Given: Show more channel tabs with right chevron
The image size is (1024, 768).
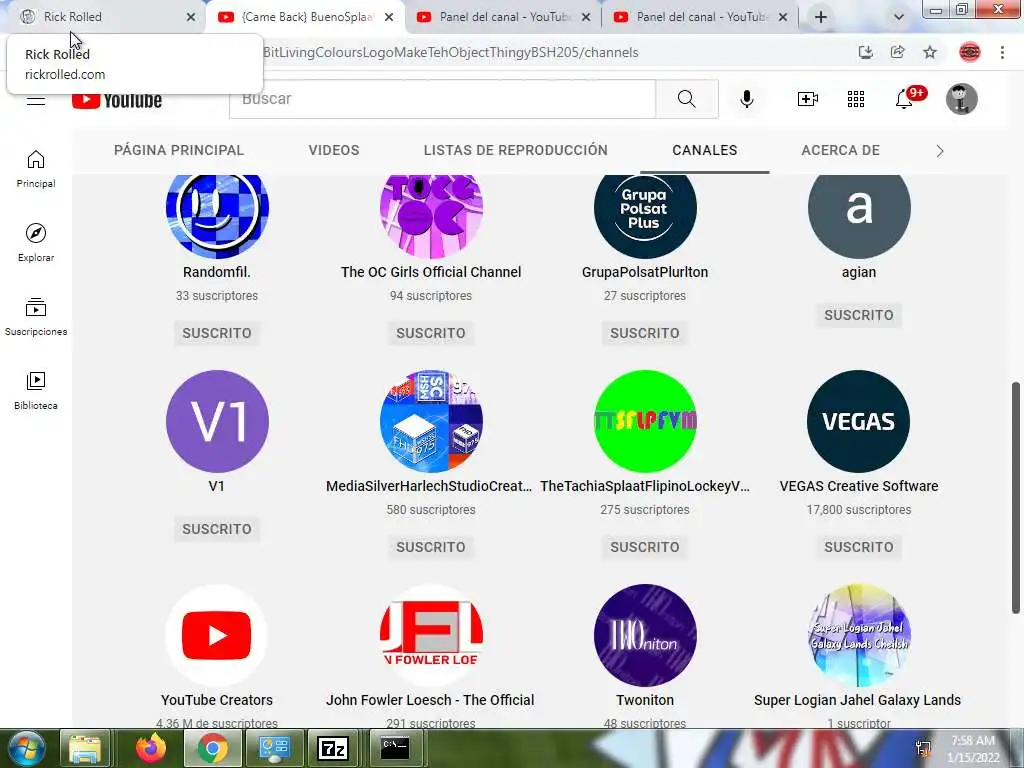Looking at the screenshot, I should pyautogui.click(x=940, y=151).
